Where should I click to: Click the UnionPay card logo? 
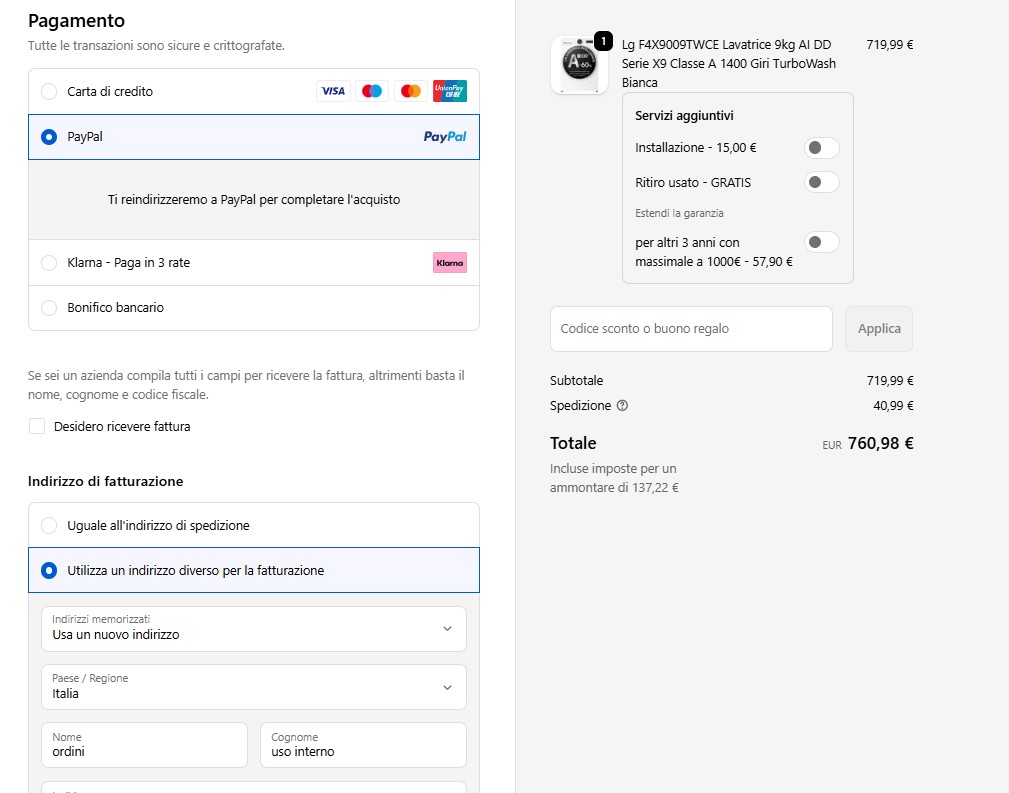point(450,91)
